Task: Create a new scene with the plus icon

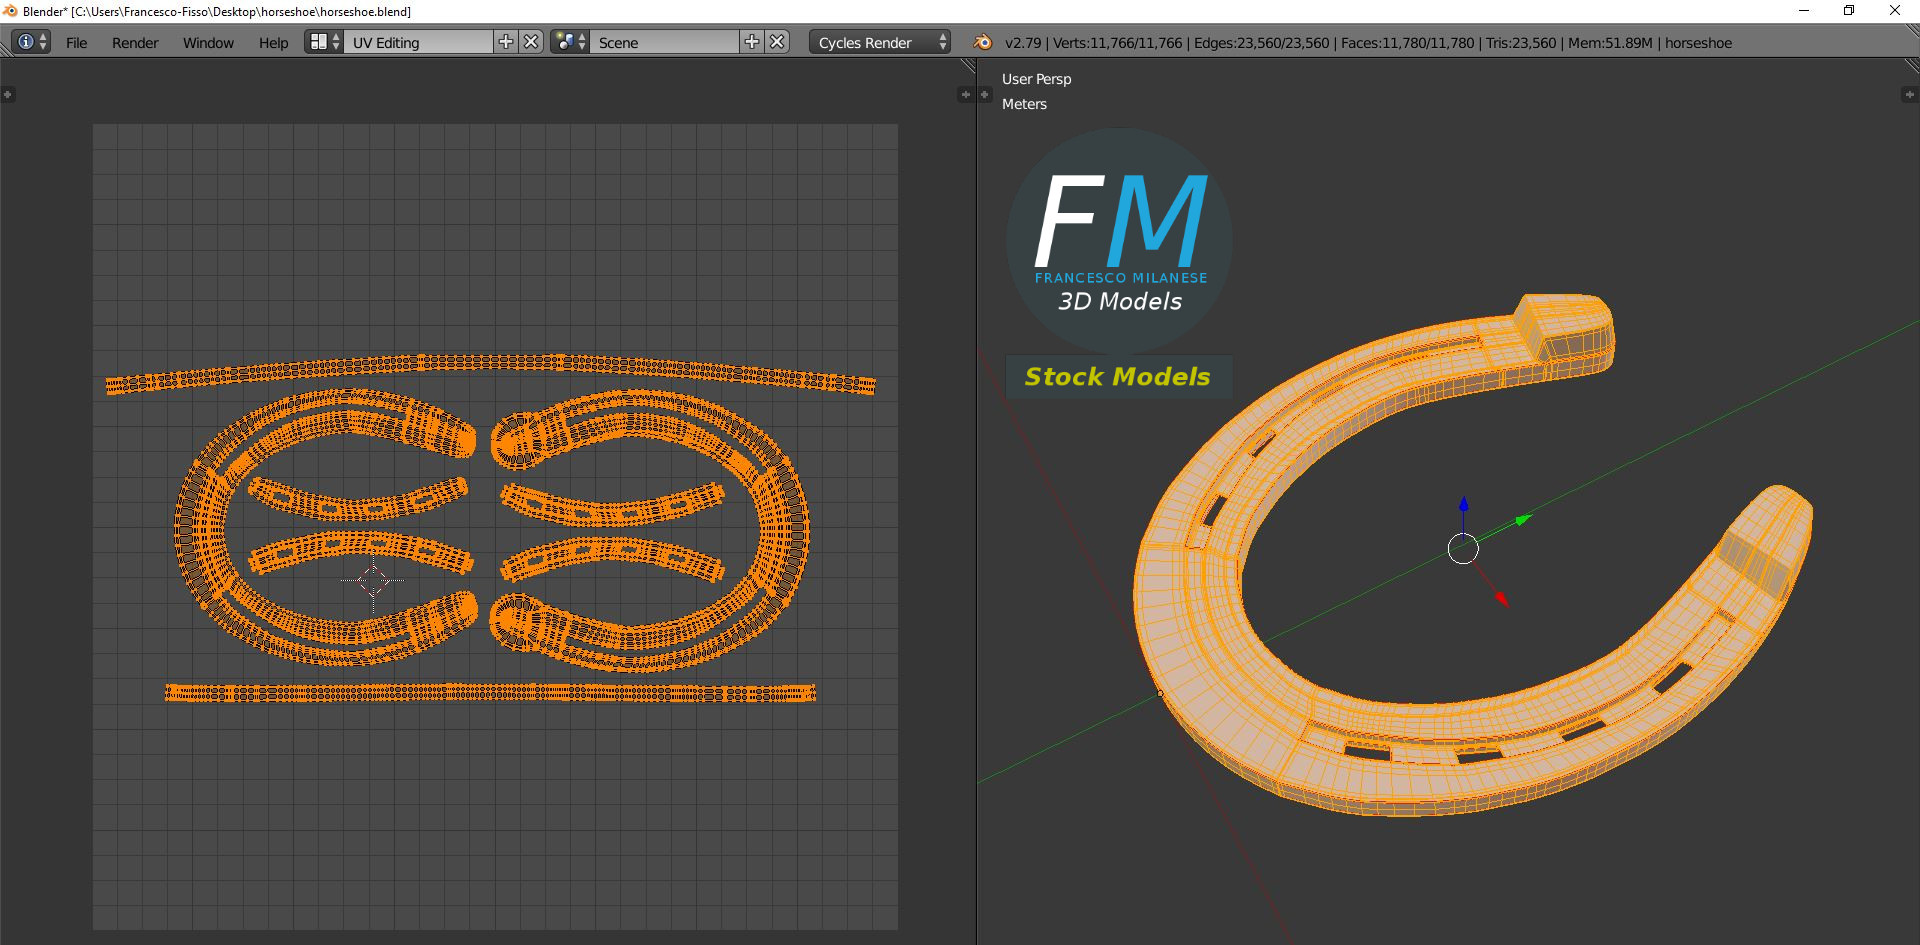Action: pos(751,42)
